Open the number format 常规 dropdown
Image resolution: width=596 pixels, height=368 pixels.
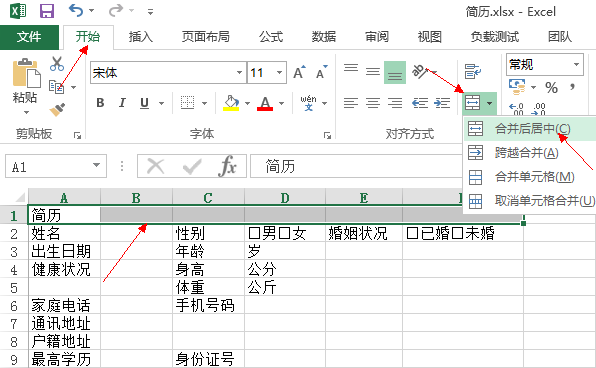point(576,64)
